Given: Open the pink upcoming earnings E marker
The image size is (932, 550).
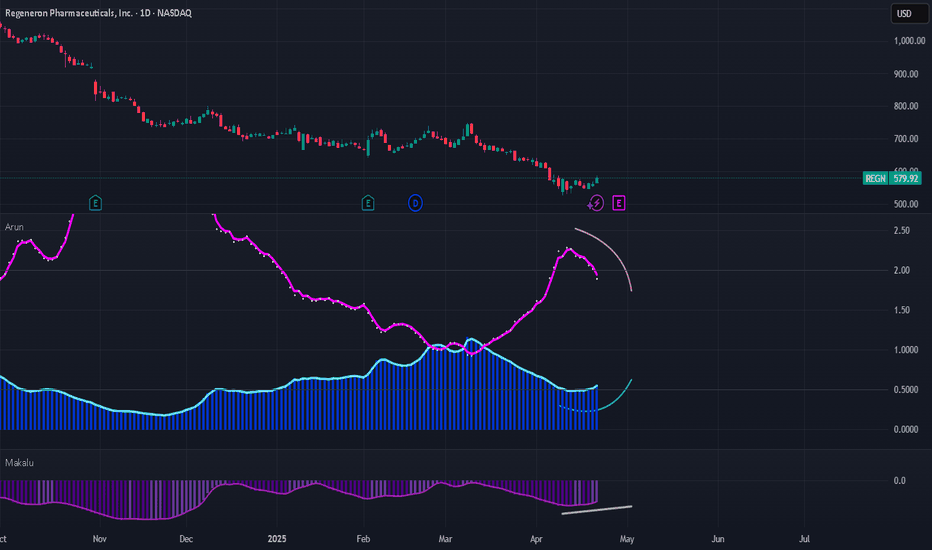Looking at the screenshot, I should [x=619, y=203].
